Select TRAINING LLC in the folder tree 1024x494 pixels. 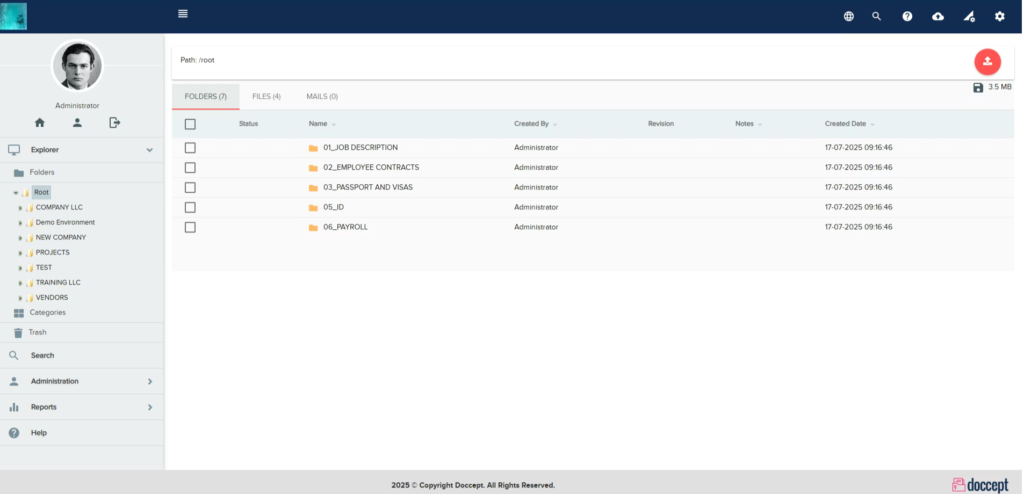(58, 282)
